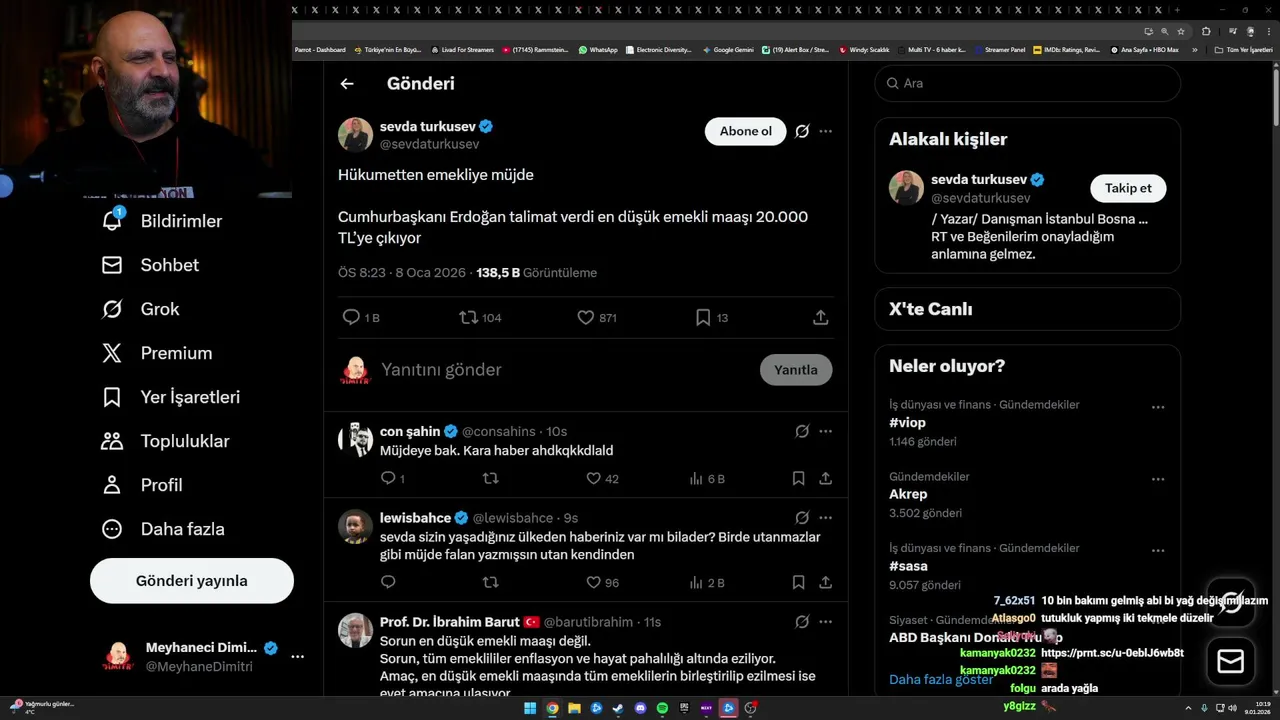The image size is (1280, 720).
Task: Open Spotify from the taskbar
Action: (x=662, y=708)
